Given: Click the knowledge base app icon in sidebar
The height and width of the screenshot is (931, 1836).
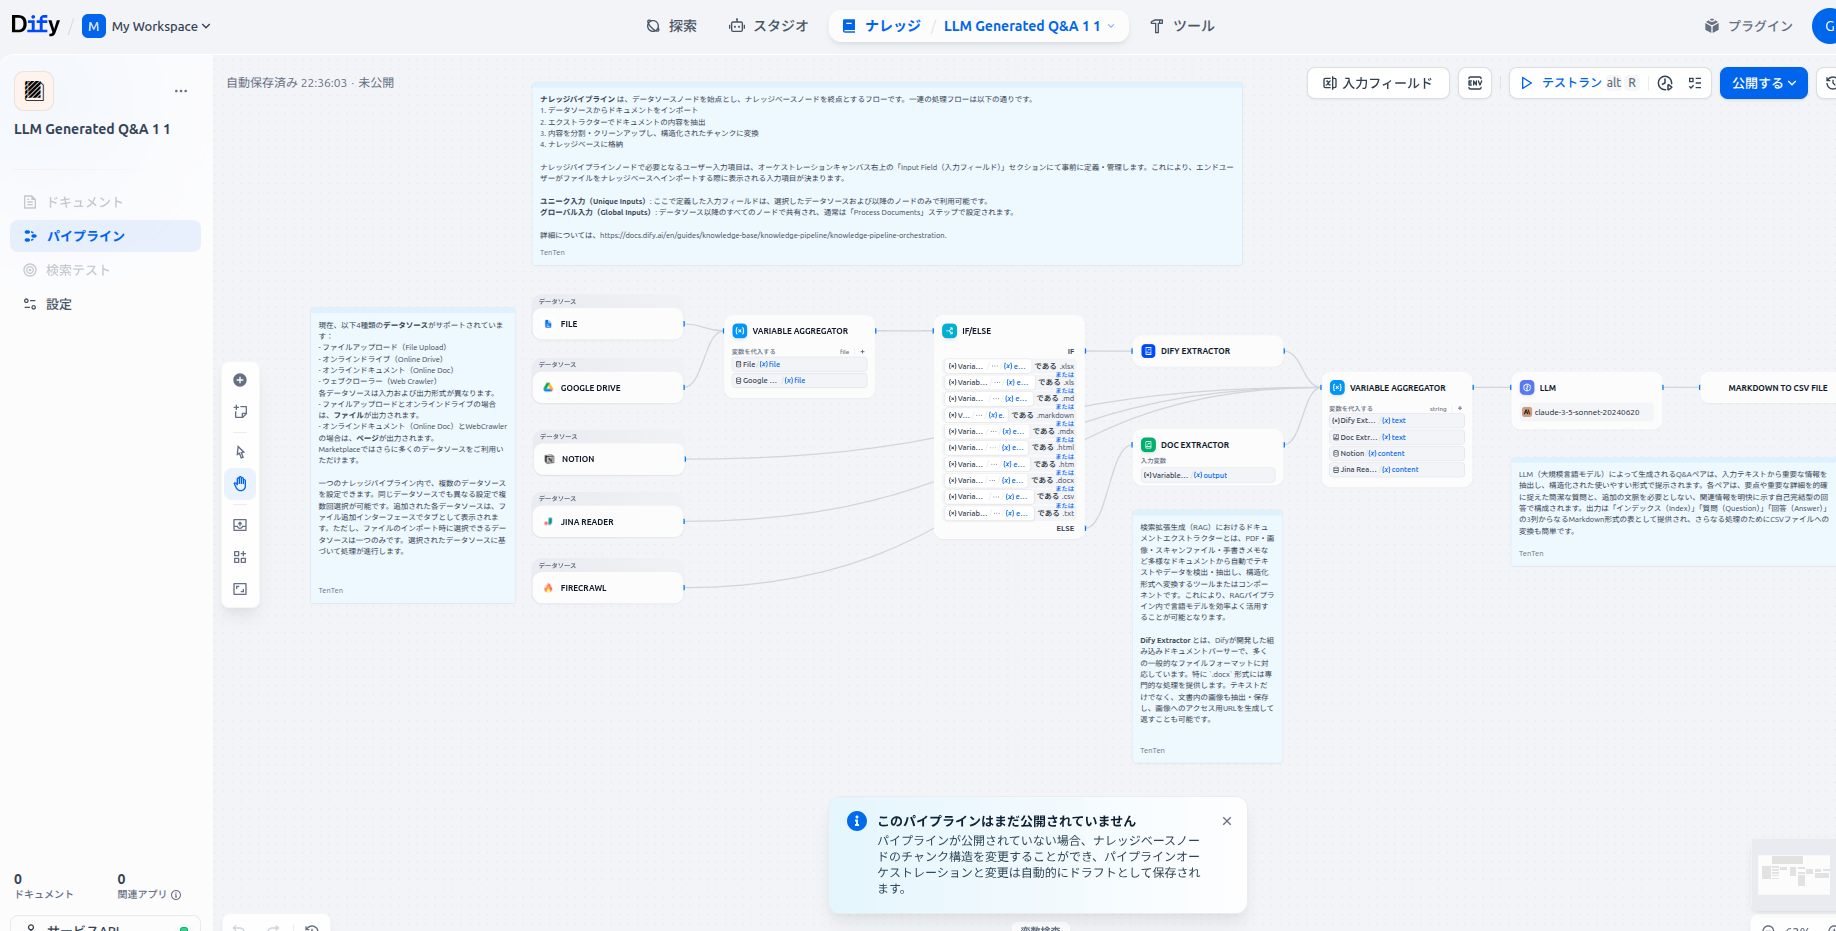Looking at the screenshot, I should pos(34,91).
